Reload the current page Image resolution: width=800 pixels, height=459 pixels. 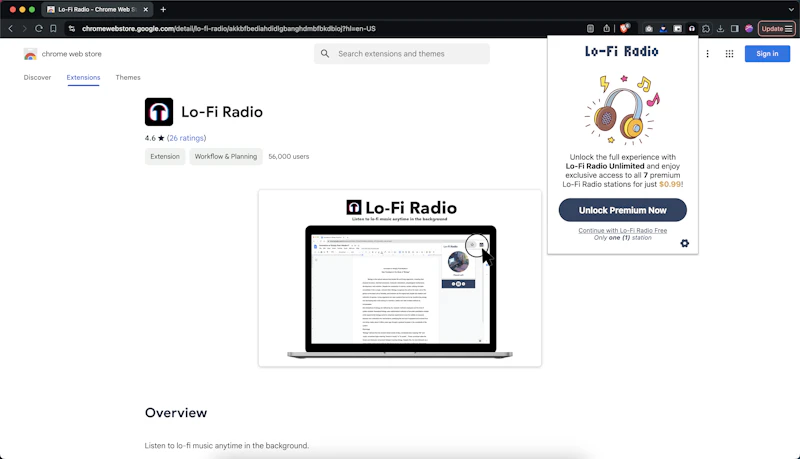[x=39, y=29]
